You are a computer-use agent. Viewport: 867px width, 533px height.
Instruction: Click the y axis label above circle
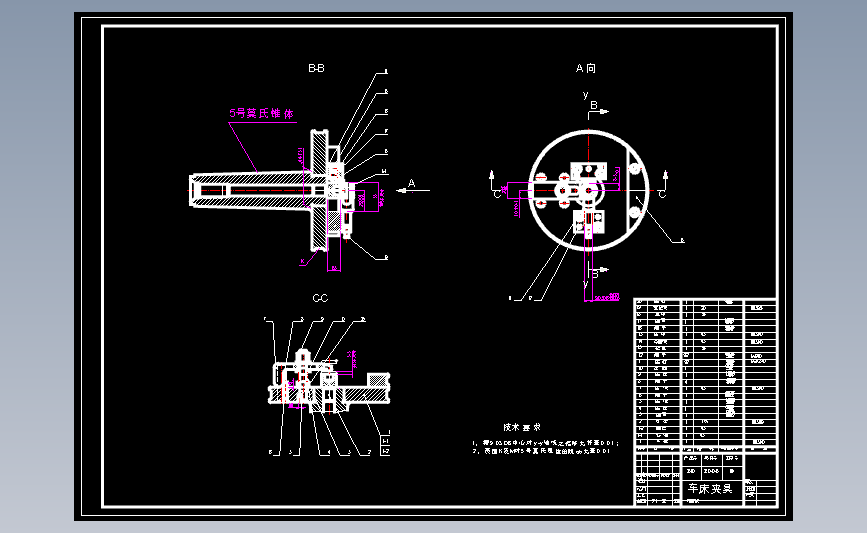586,95
